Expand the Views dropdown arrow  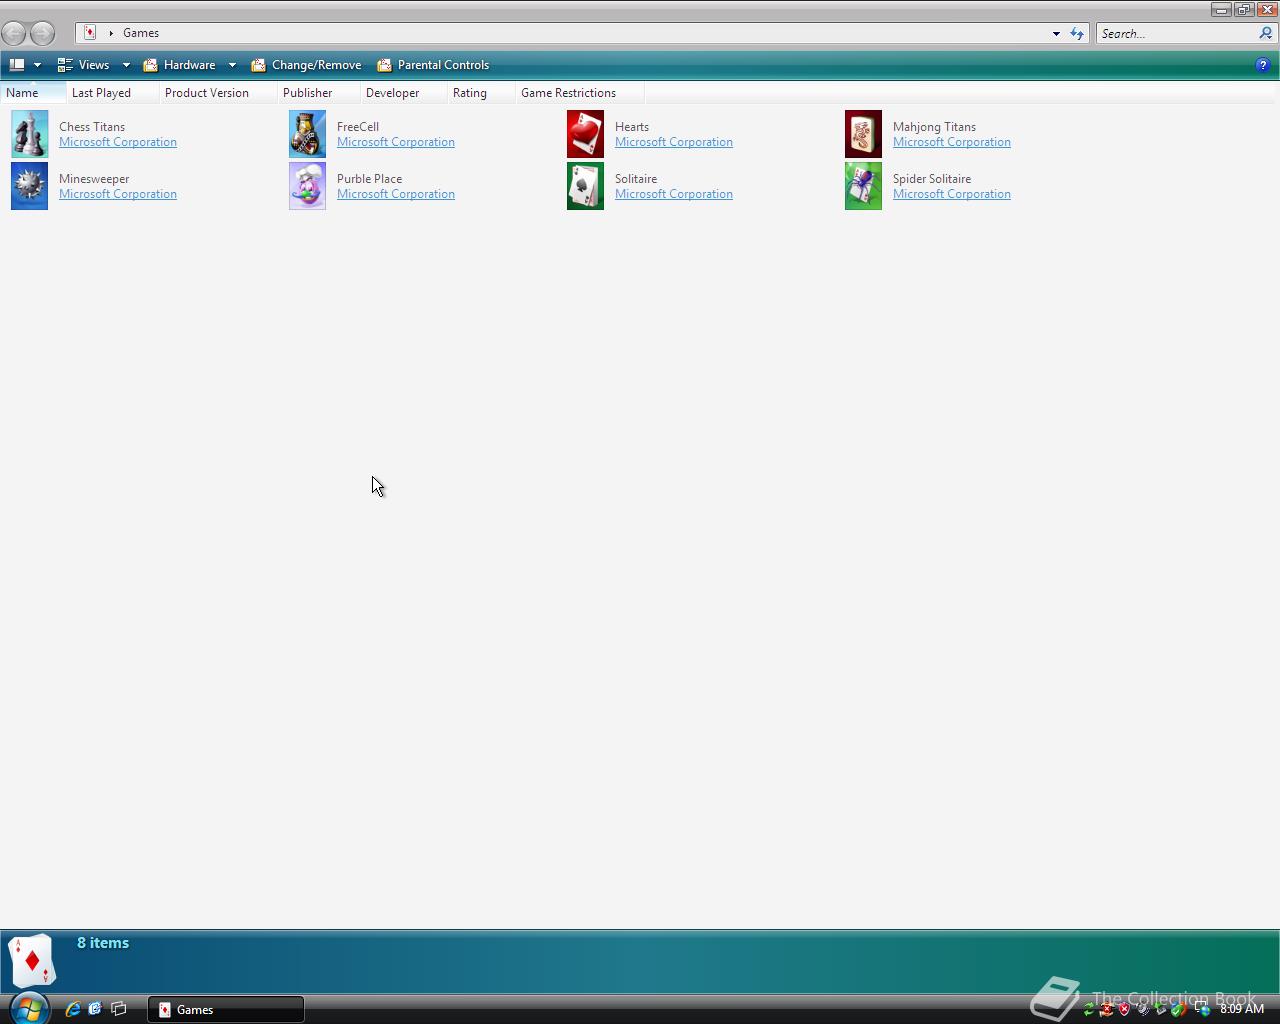[x=126, y=65]
